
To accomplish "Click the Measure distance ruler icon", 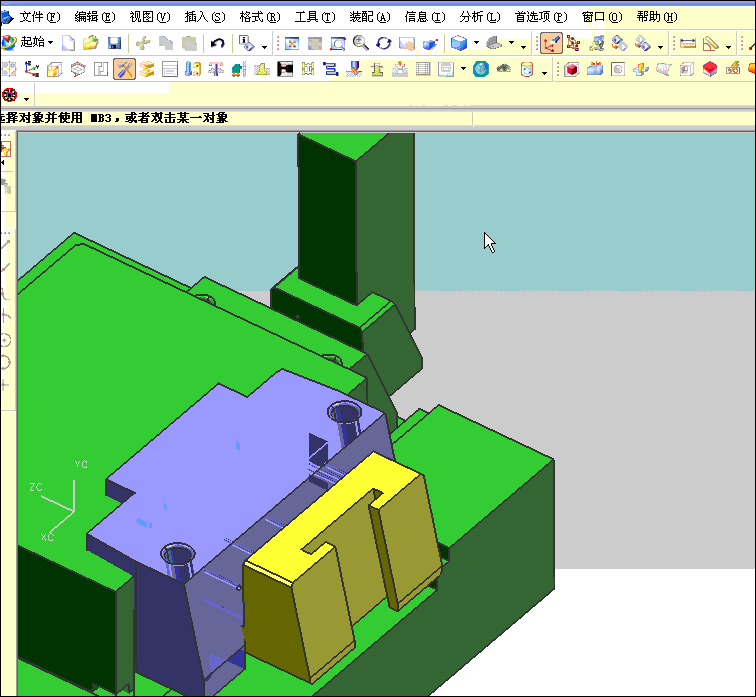I will [x=688, y=44].
